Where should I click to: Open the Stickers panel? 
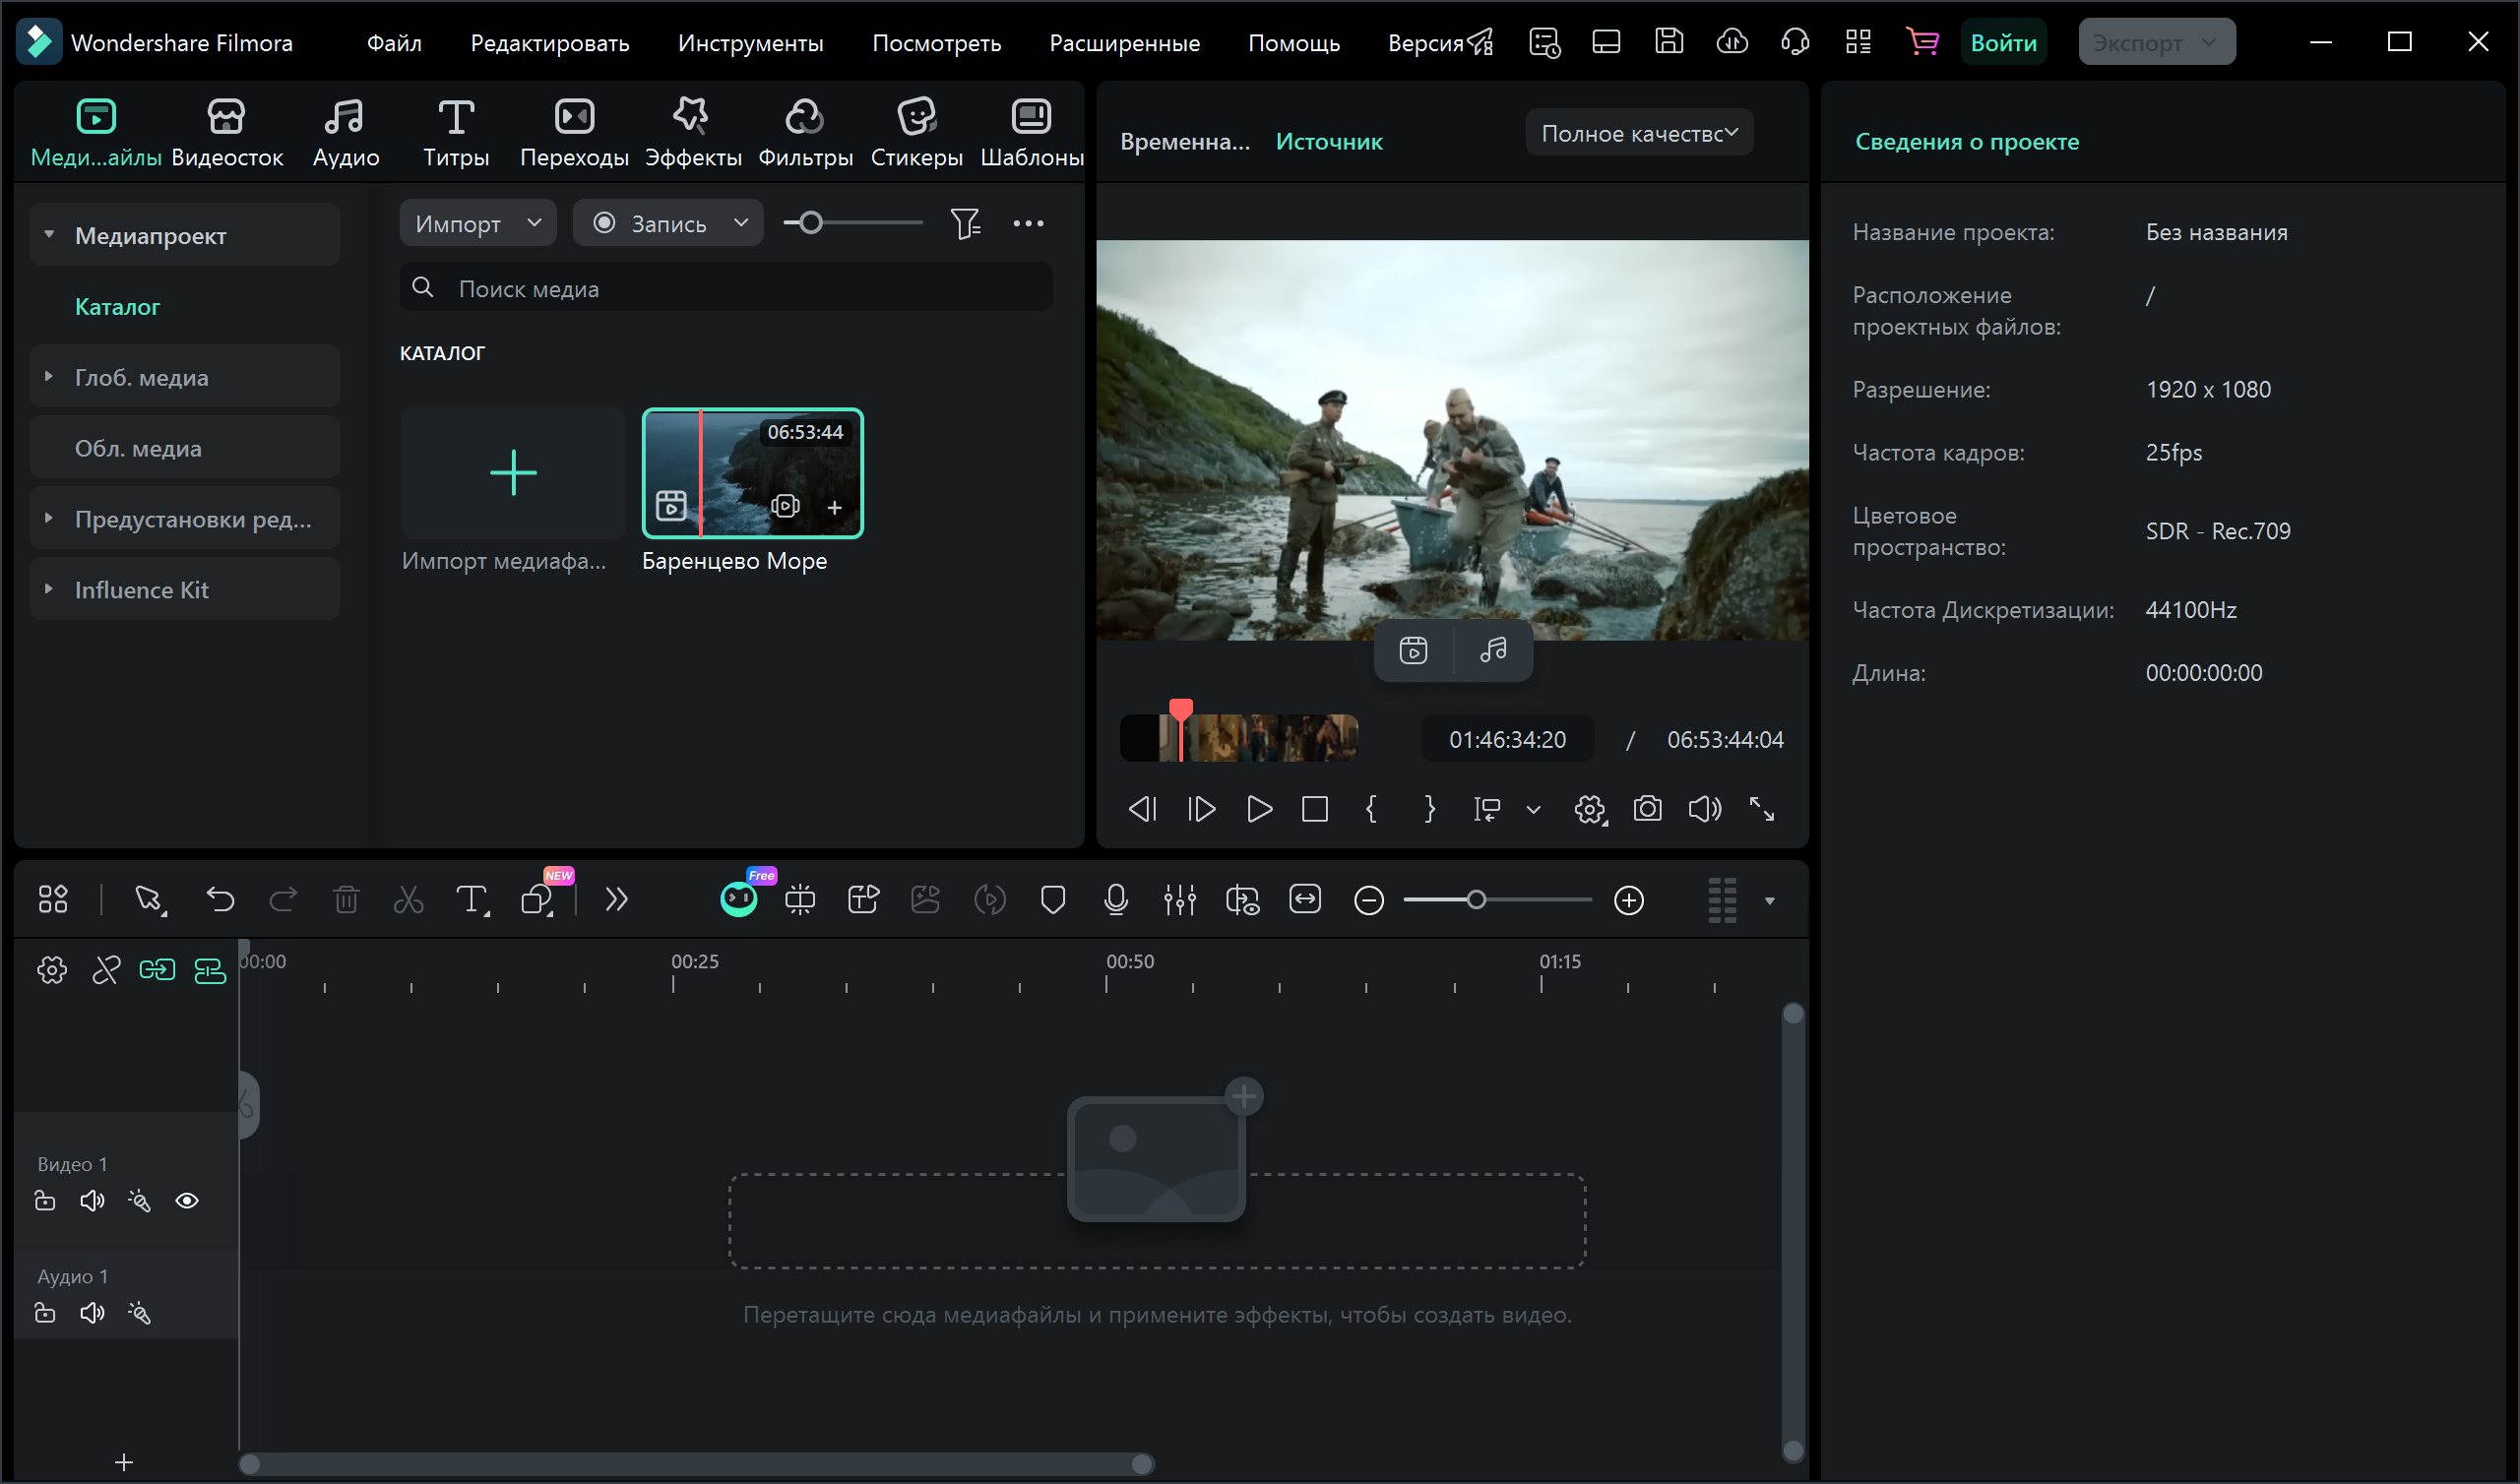coord(915,132)
